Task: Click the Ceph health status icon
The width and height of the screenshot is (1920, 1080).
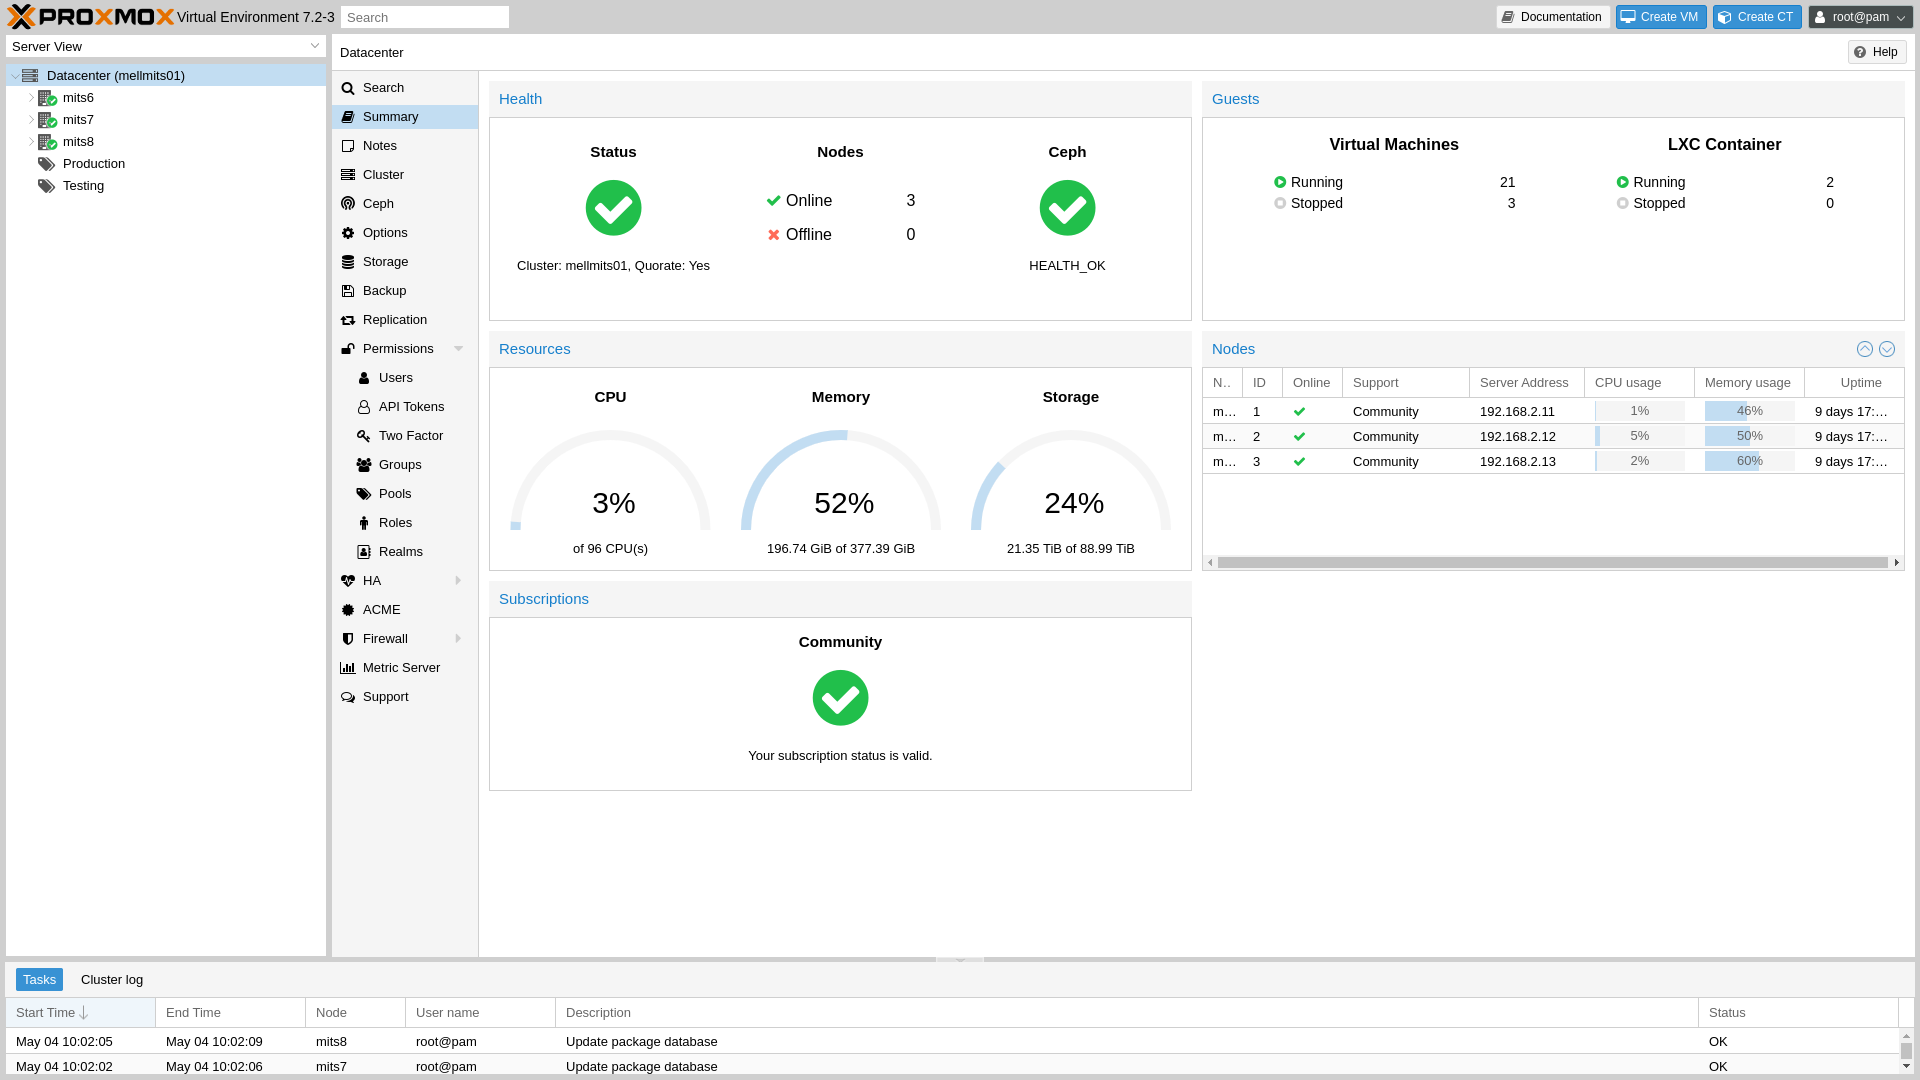Action: pos(1067,208)
